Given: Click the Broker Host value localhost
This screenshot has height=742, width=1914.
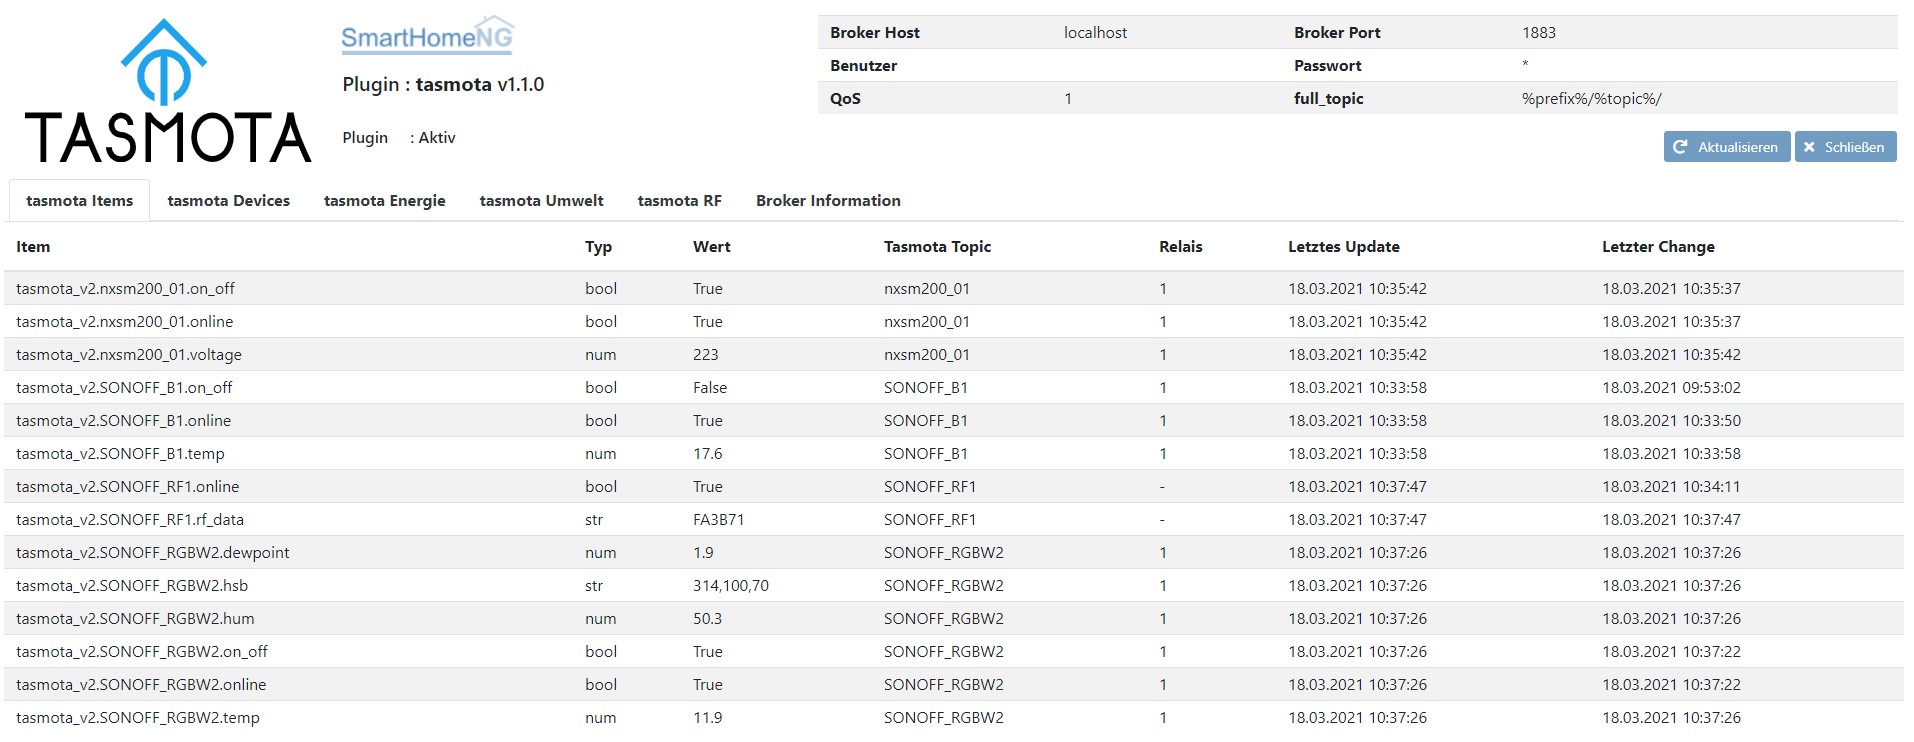Looking at the screenshot, I should click(x=1095, y=33).
